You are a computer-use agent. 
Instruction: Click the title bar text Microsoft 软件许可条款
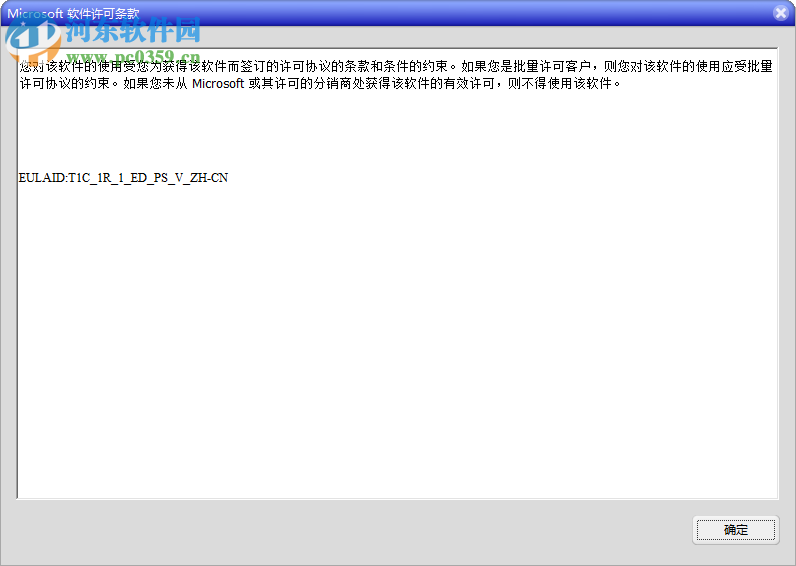(73, 14)
